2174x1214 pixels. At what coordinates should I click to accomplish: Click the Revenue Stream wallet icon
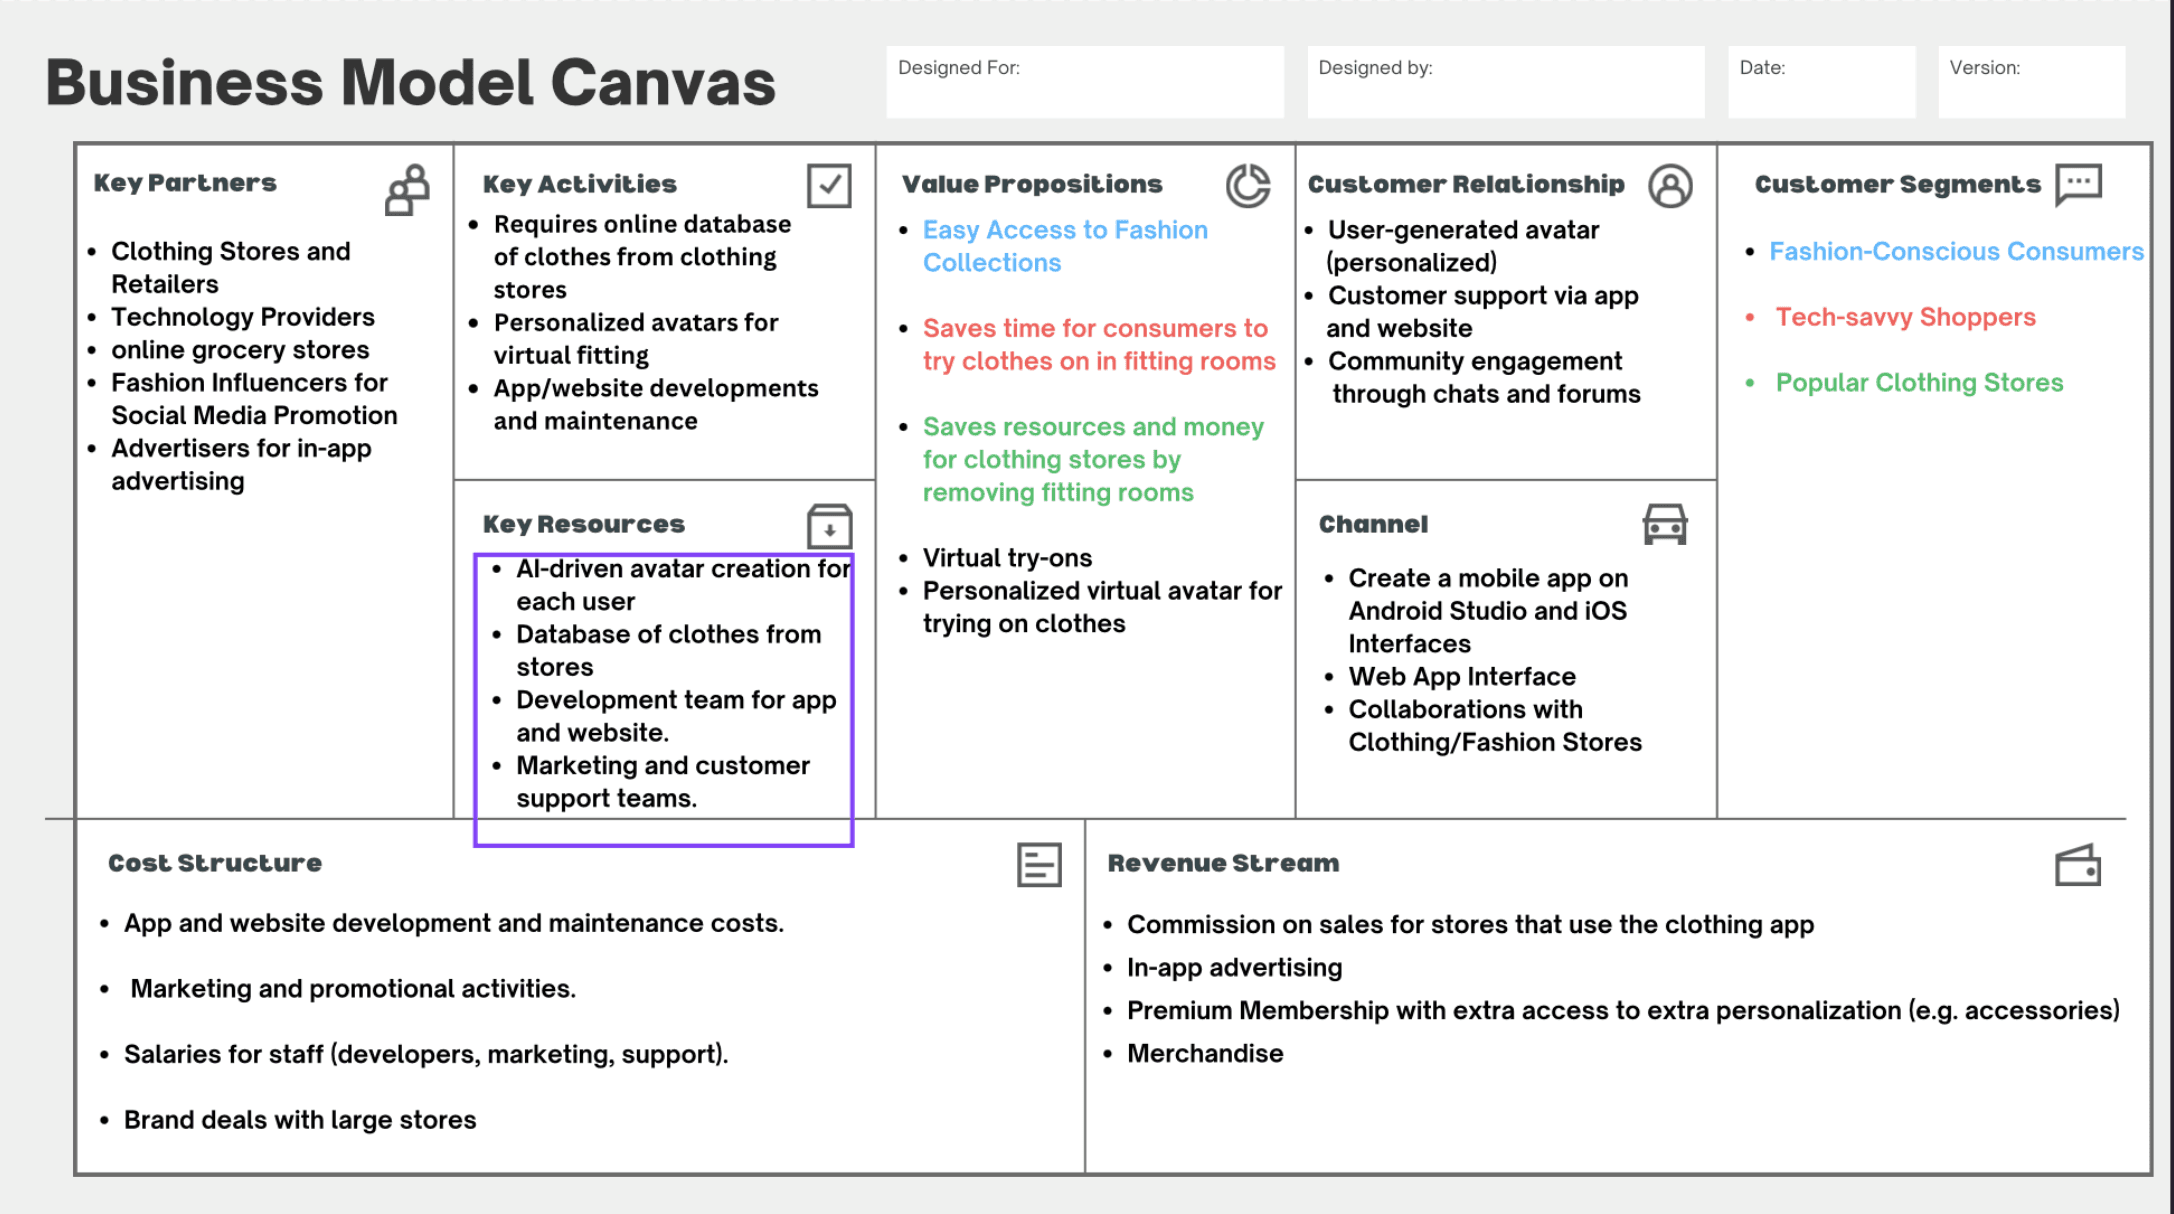pos(2077,866)
